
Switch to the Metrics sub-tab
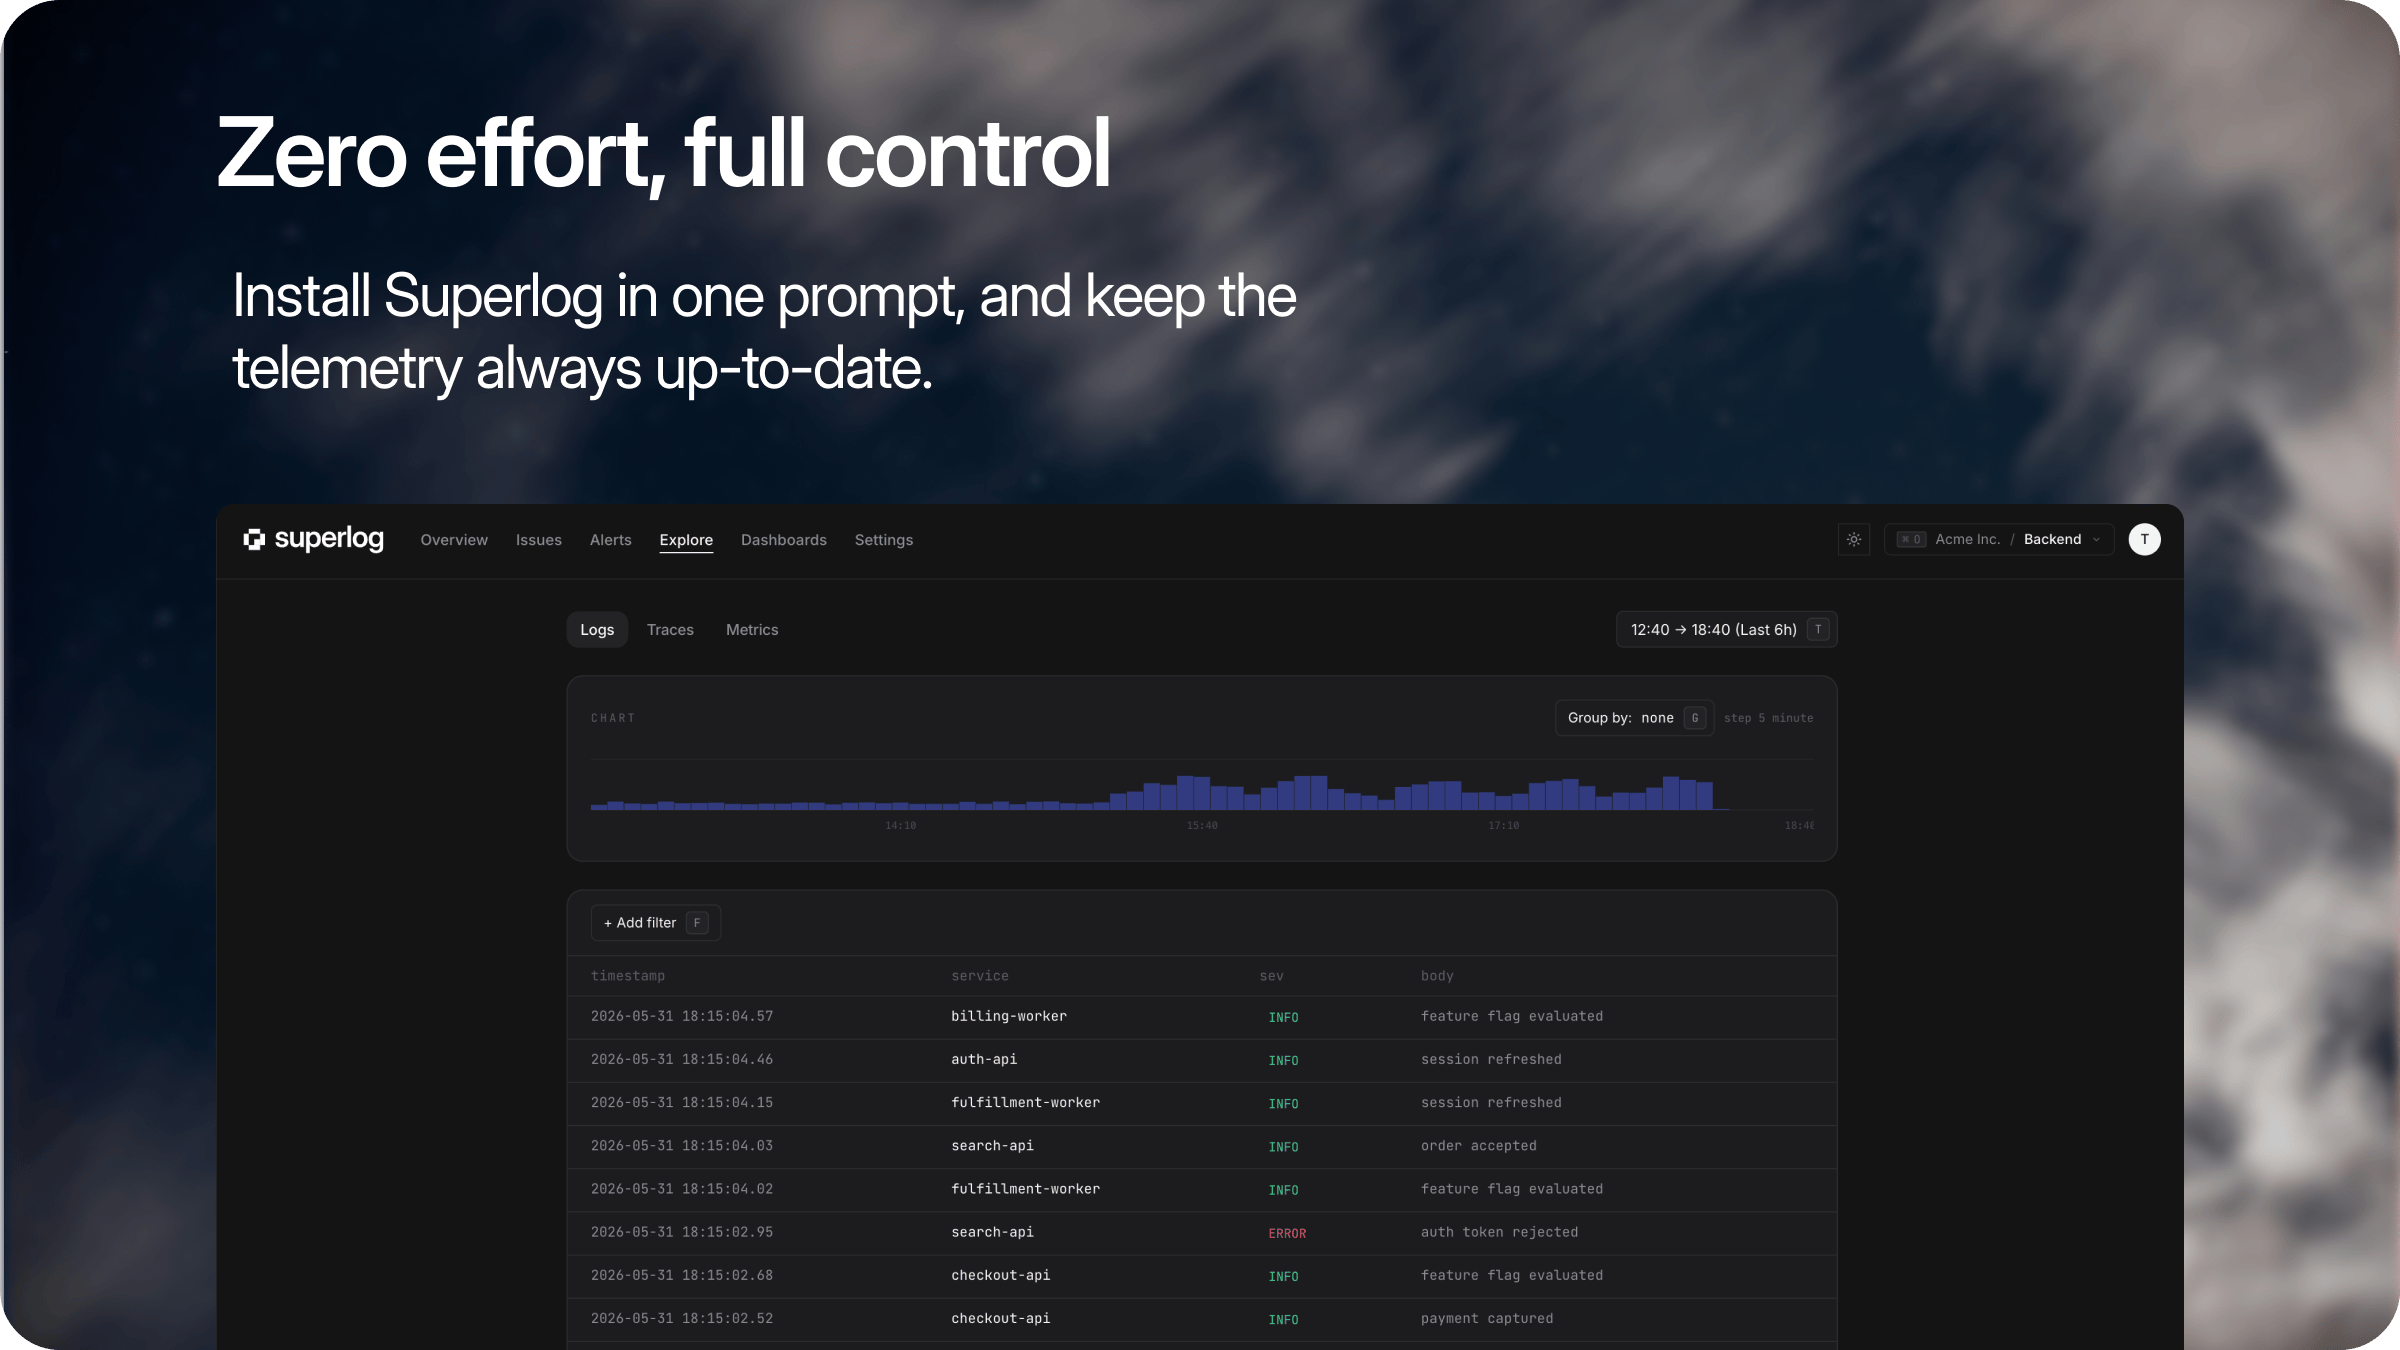(752, 630)
